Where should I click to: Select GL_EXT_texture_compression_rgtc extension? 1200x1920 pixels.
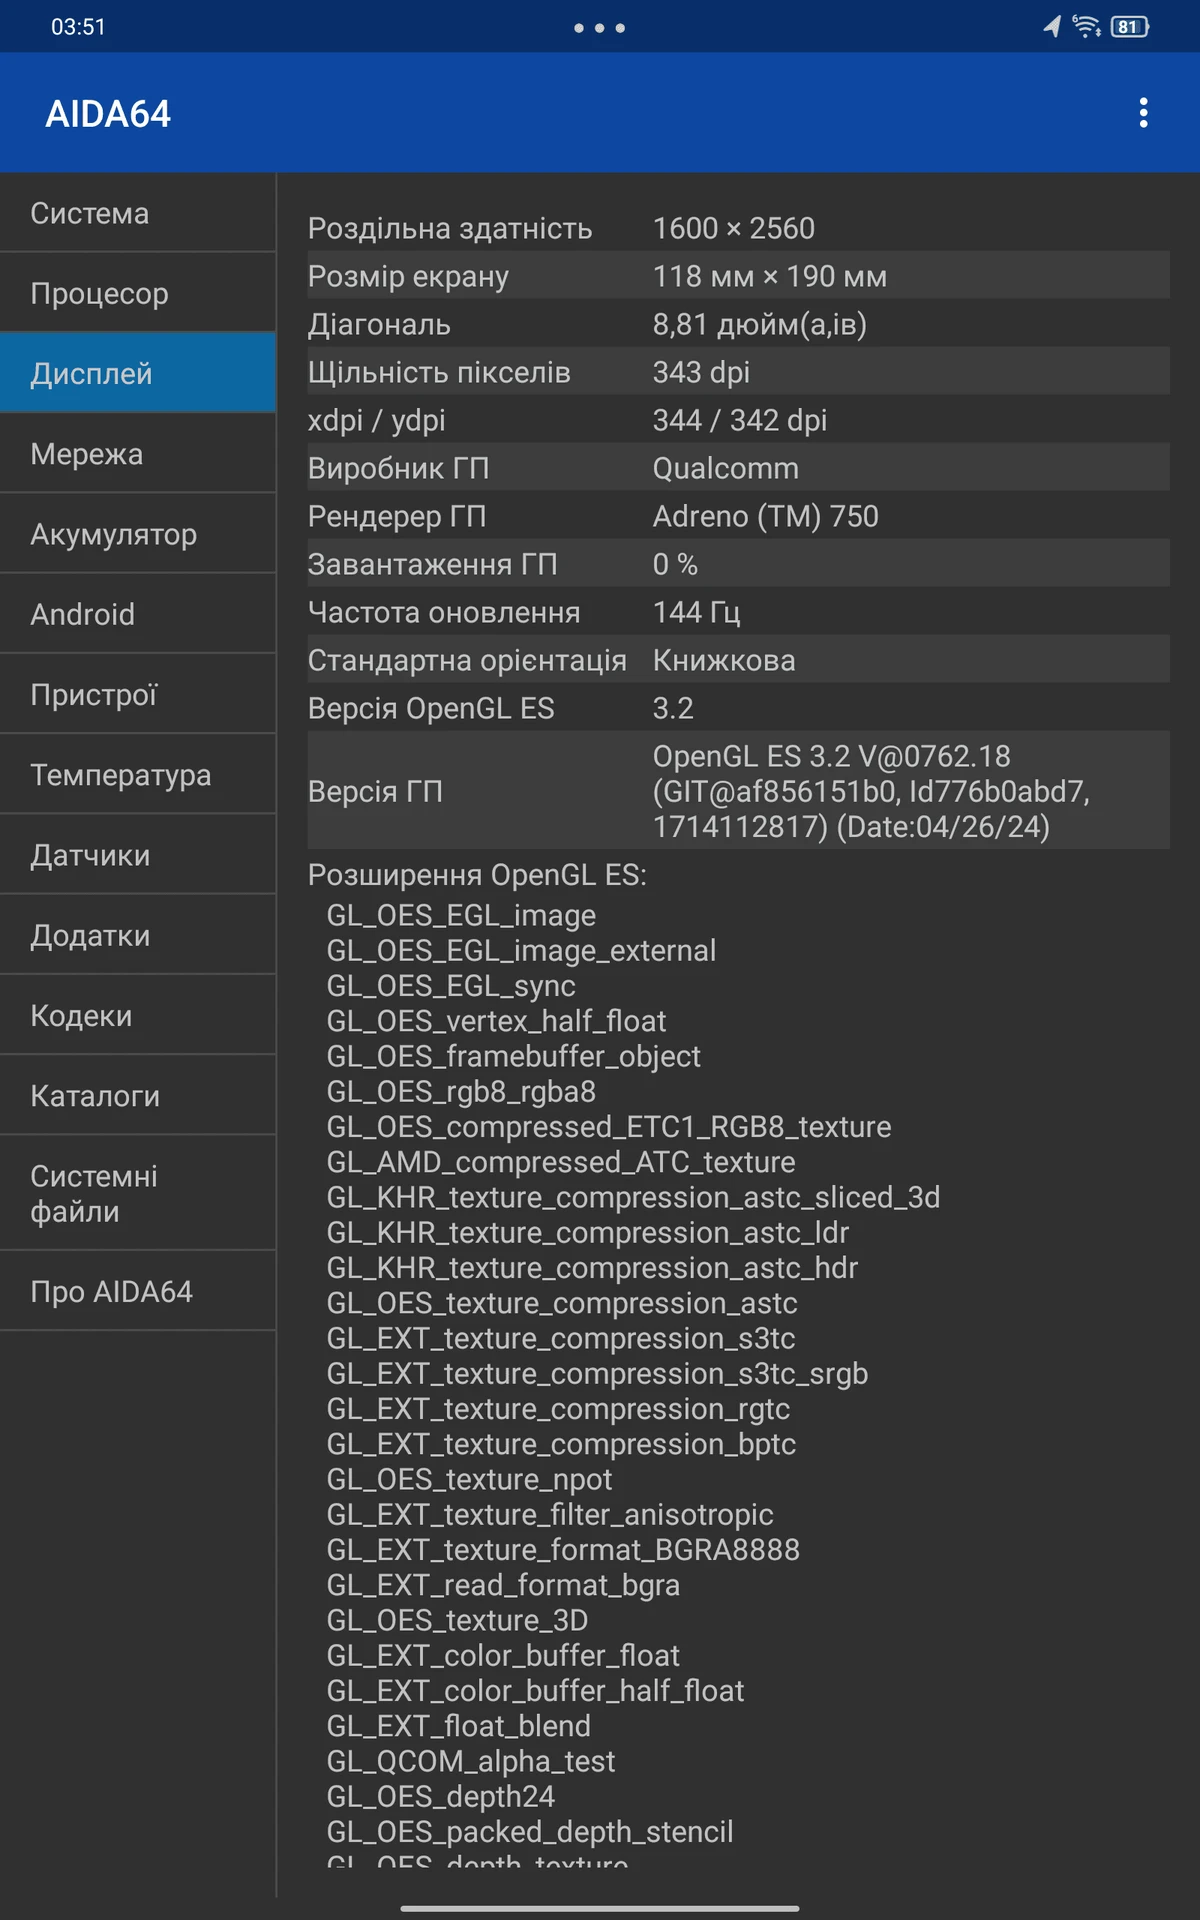(x=558, y=1408)
